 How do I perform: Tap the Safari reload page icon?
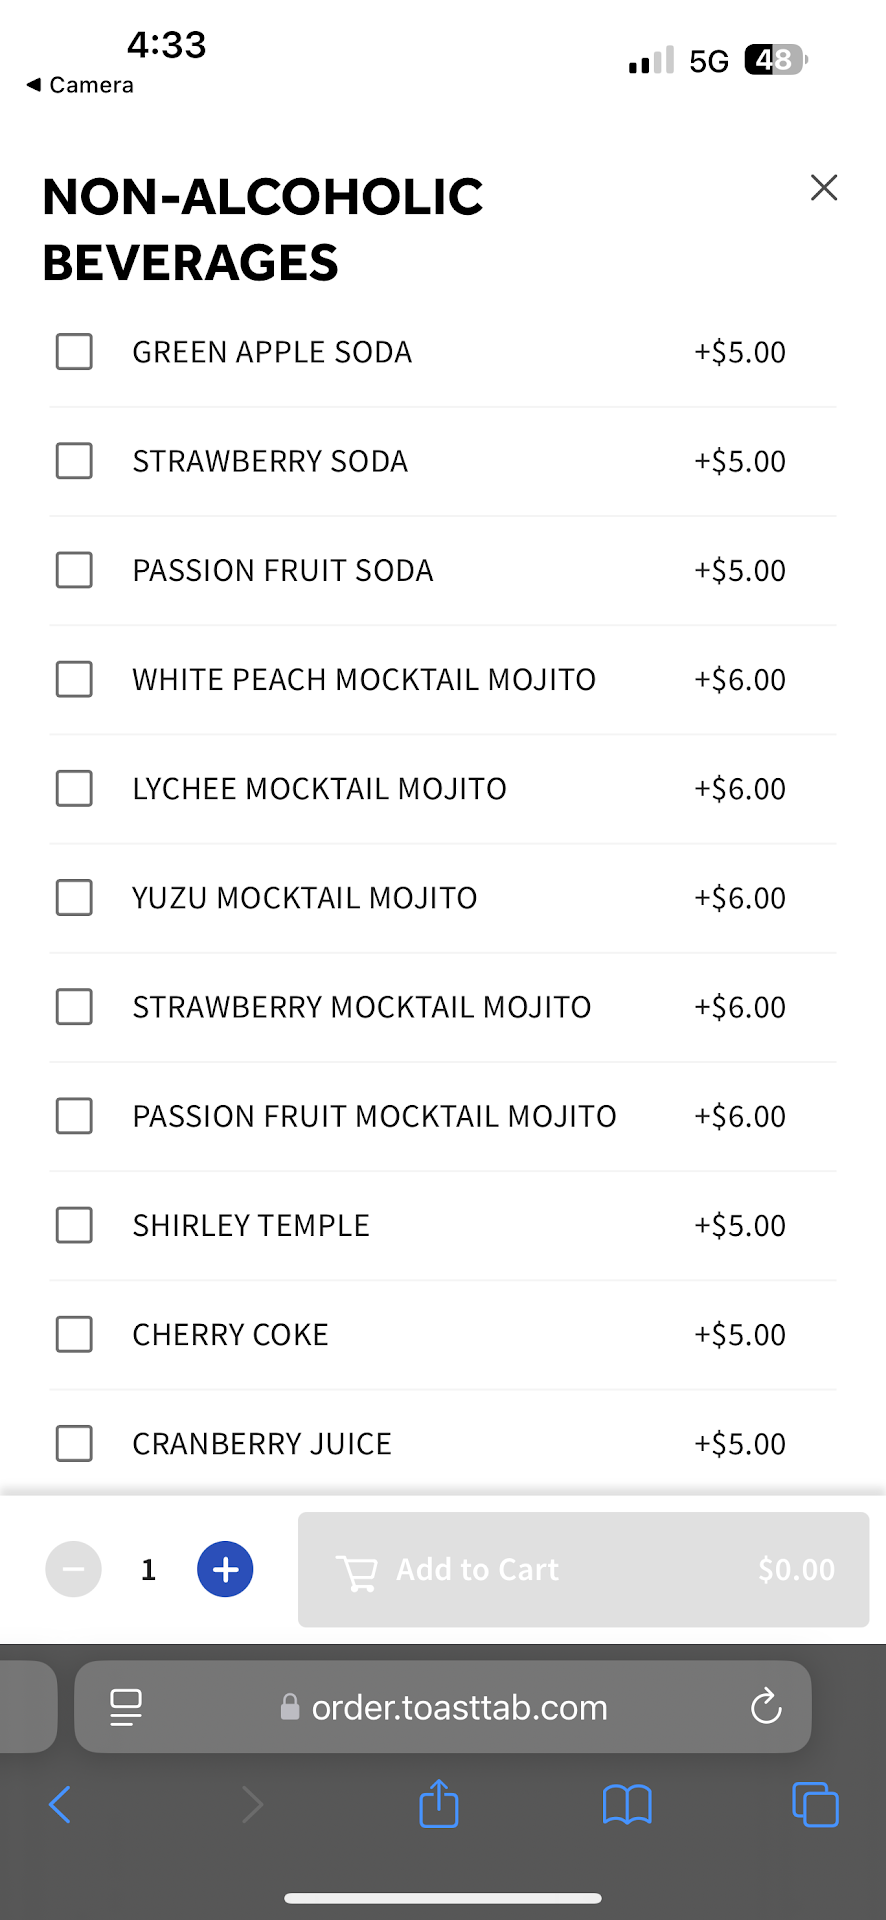pos(766,1707)
